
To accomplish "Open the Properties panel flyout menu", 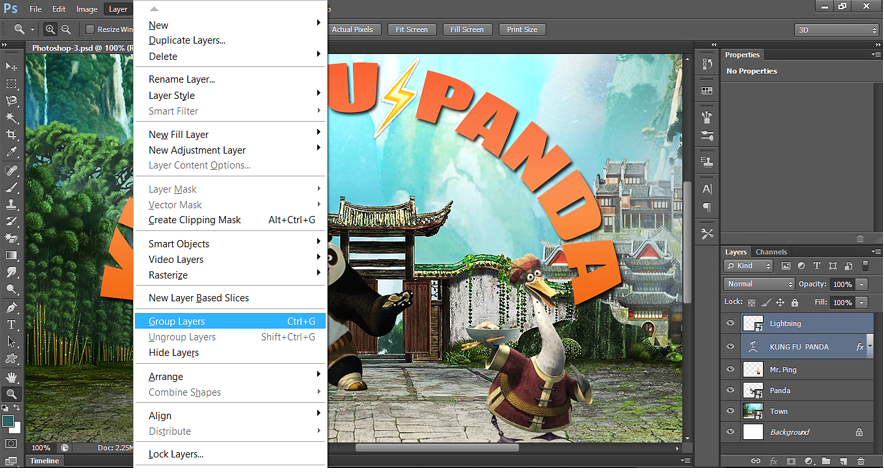I will [876, 55].
